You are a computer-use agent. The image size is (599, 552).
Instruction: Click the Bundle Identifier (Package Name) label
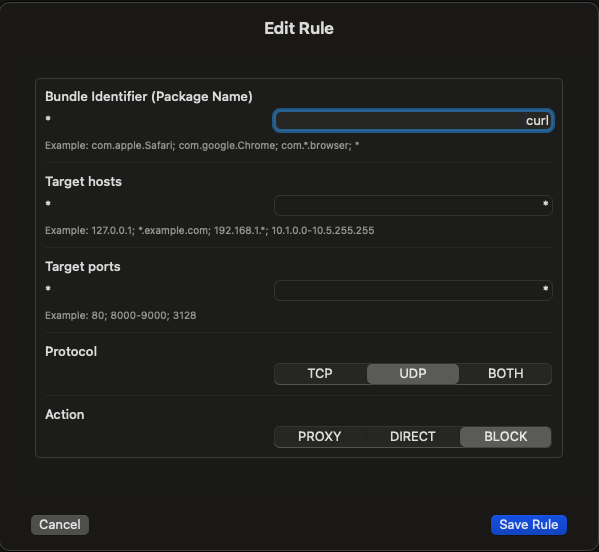(x=149, y=97)
